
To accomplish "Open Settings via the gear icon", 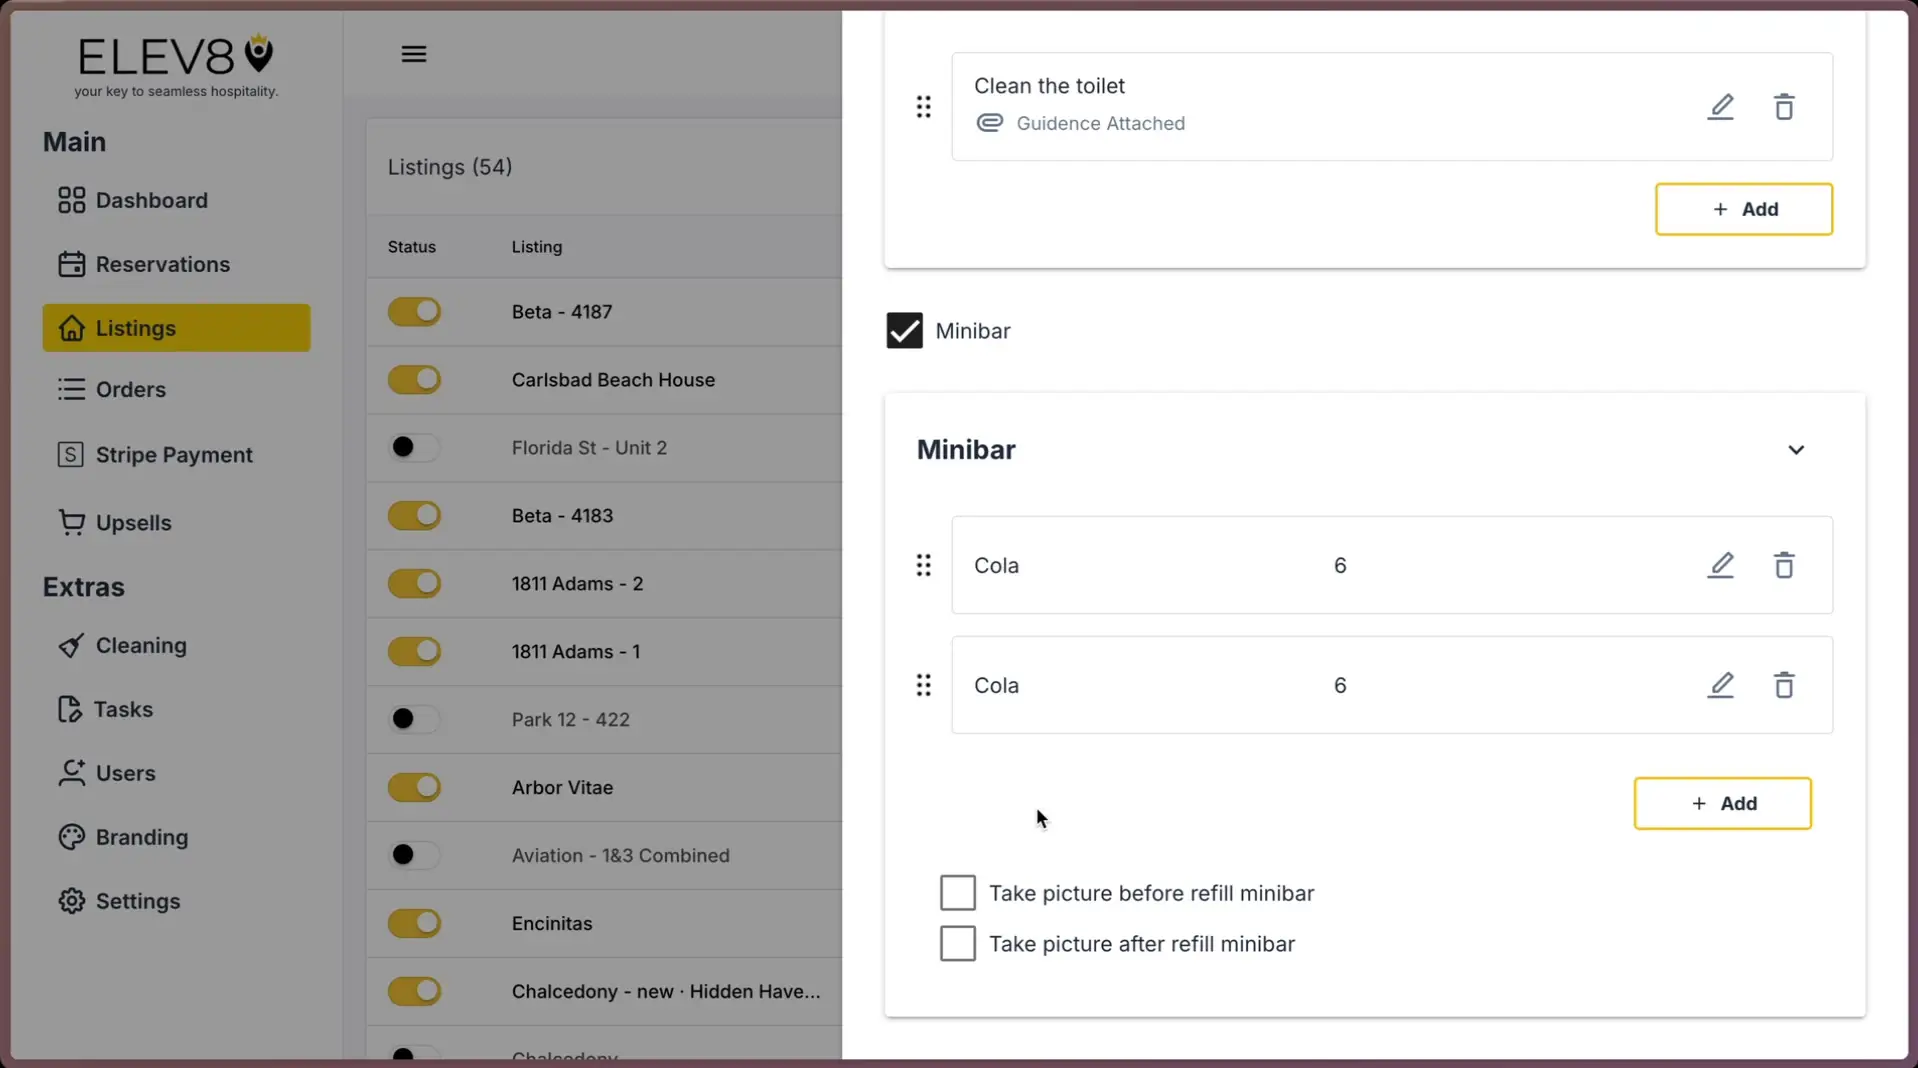I will click(69, 900).
